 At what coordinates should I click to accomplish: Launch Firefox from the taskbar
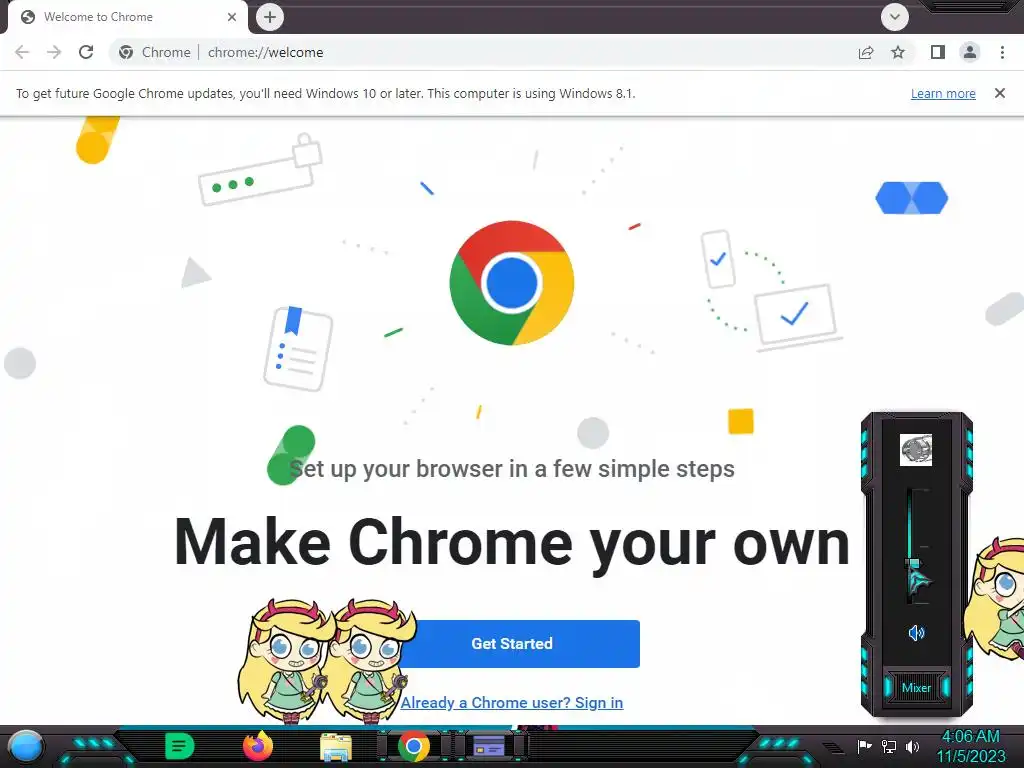coord(258,746)
